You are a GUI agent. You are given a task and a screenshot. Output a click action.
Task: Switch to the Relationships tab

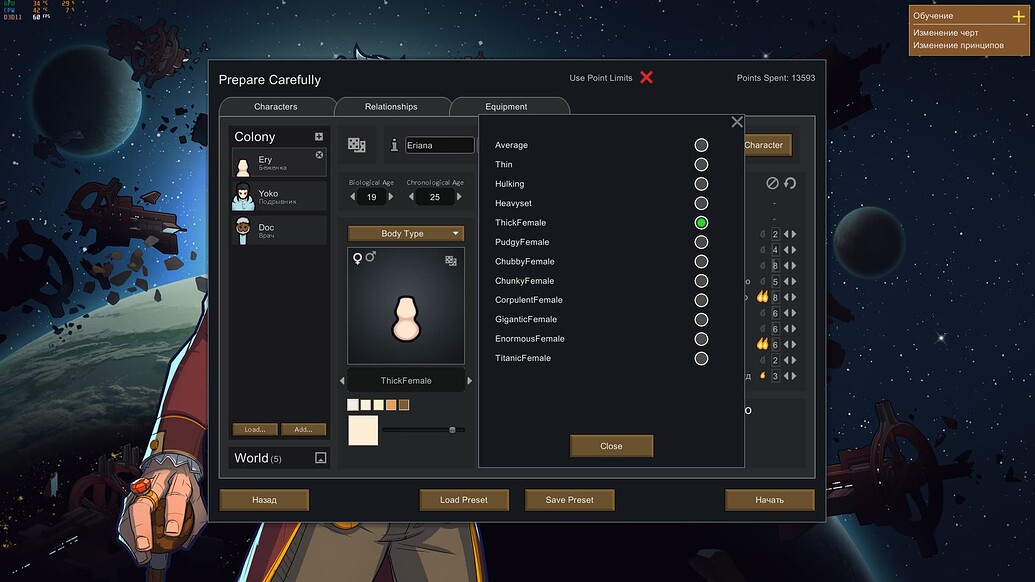click(391, 107)
